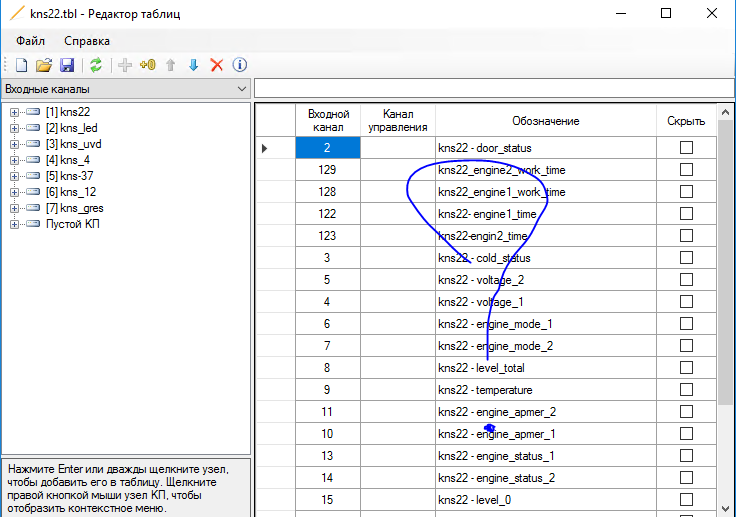Tick Скрыть checkbox for kns22 - level_0
737x517 pixels.
686,500
